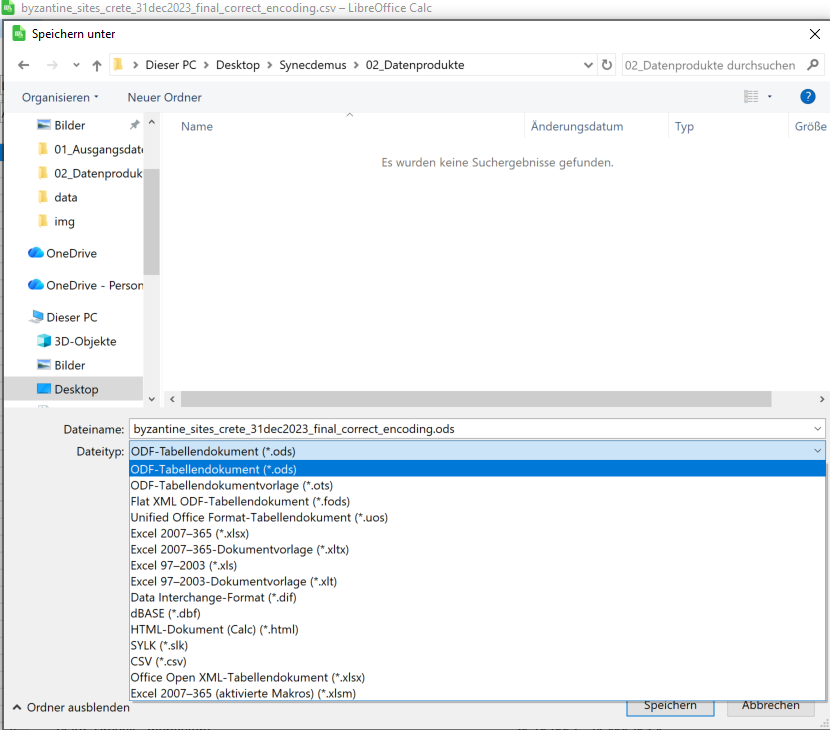Click the search magnifier icon
Image resolution: width=830 pixels, height=730 pixels.
pos(813,65)
